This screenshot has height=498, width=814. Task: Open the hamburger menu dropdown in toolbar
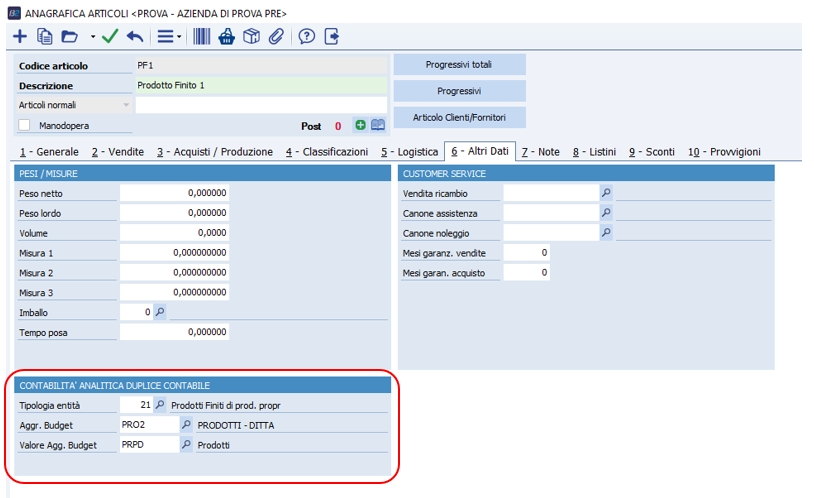(x=169, y=36)
